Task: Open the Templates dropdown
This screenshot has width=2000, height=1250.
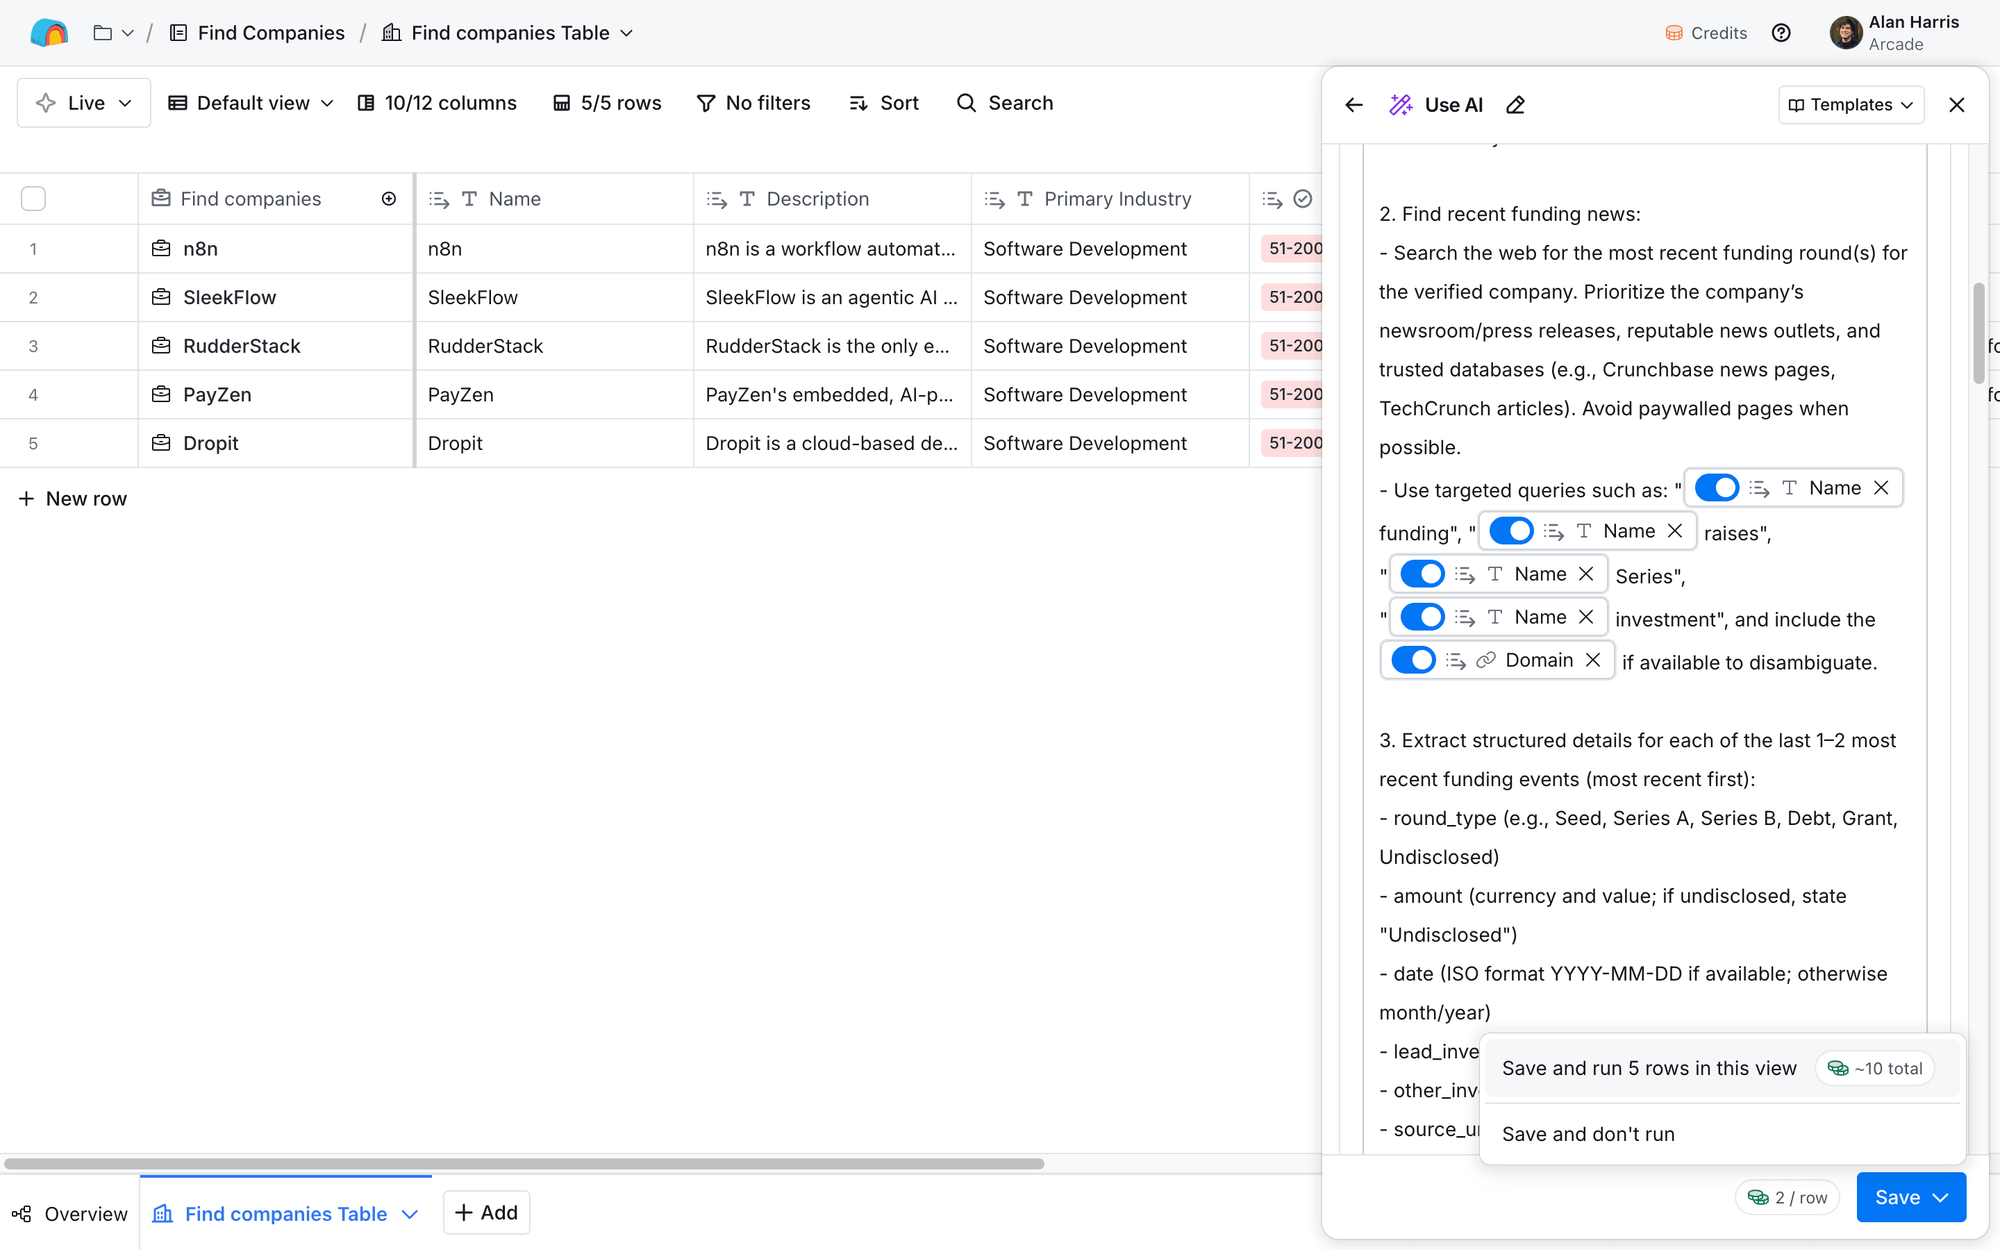Action: pyautogui.click(x=1851, y=105)
